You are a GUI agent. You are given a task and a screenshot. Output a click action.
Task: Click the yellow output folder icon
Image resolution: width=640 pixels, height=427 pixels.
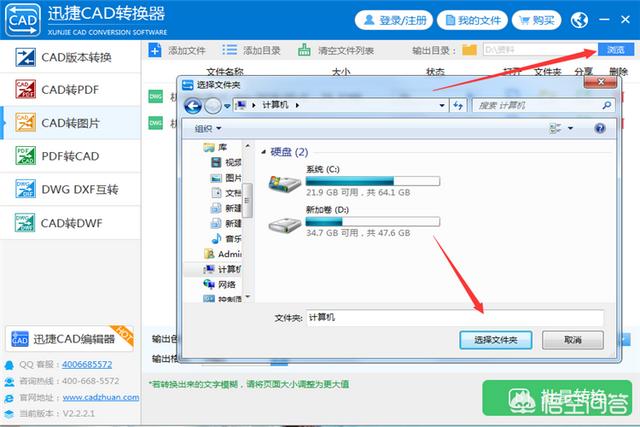469,50
